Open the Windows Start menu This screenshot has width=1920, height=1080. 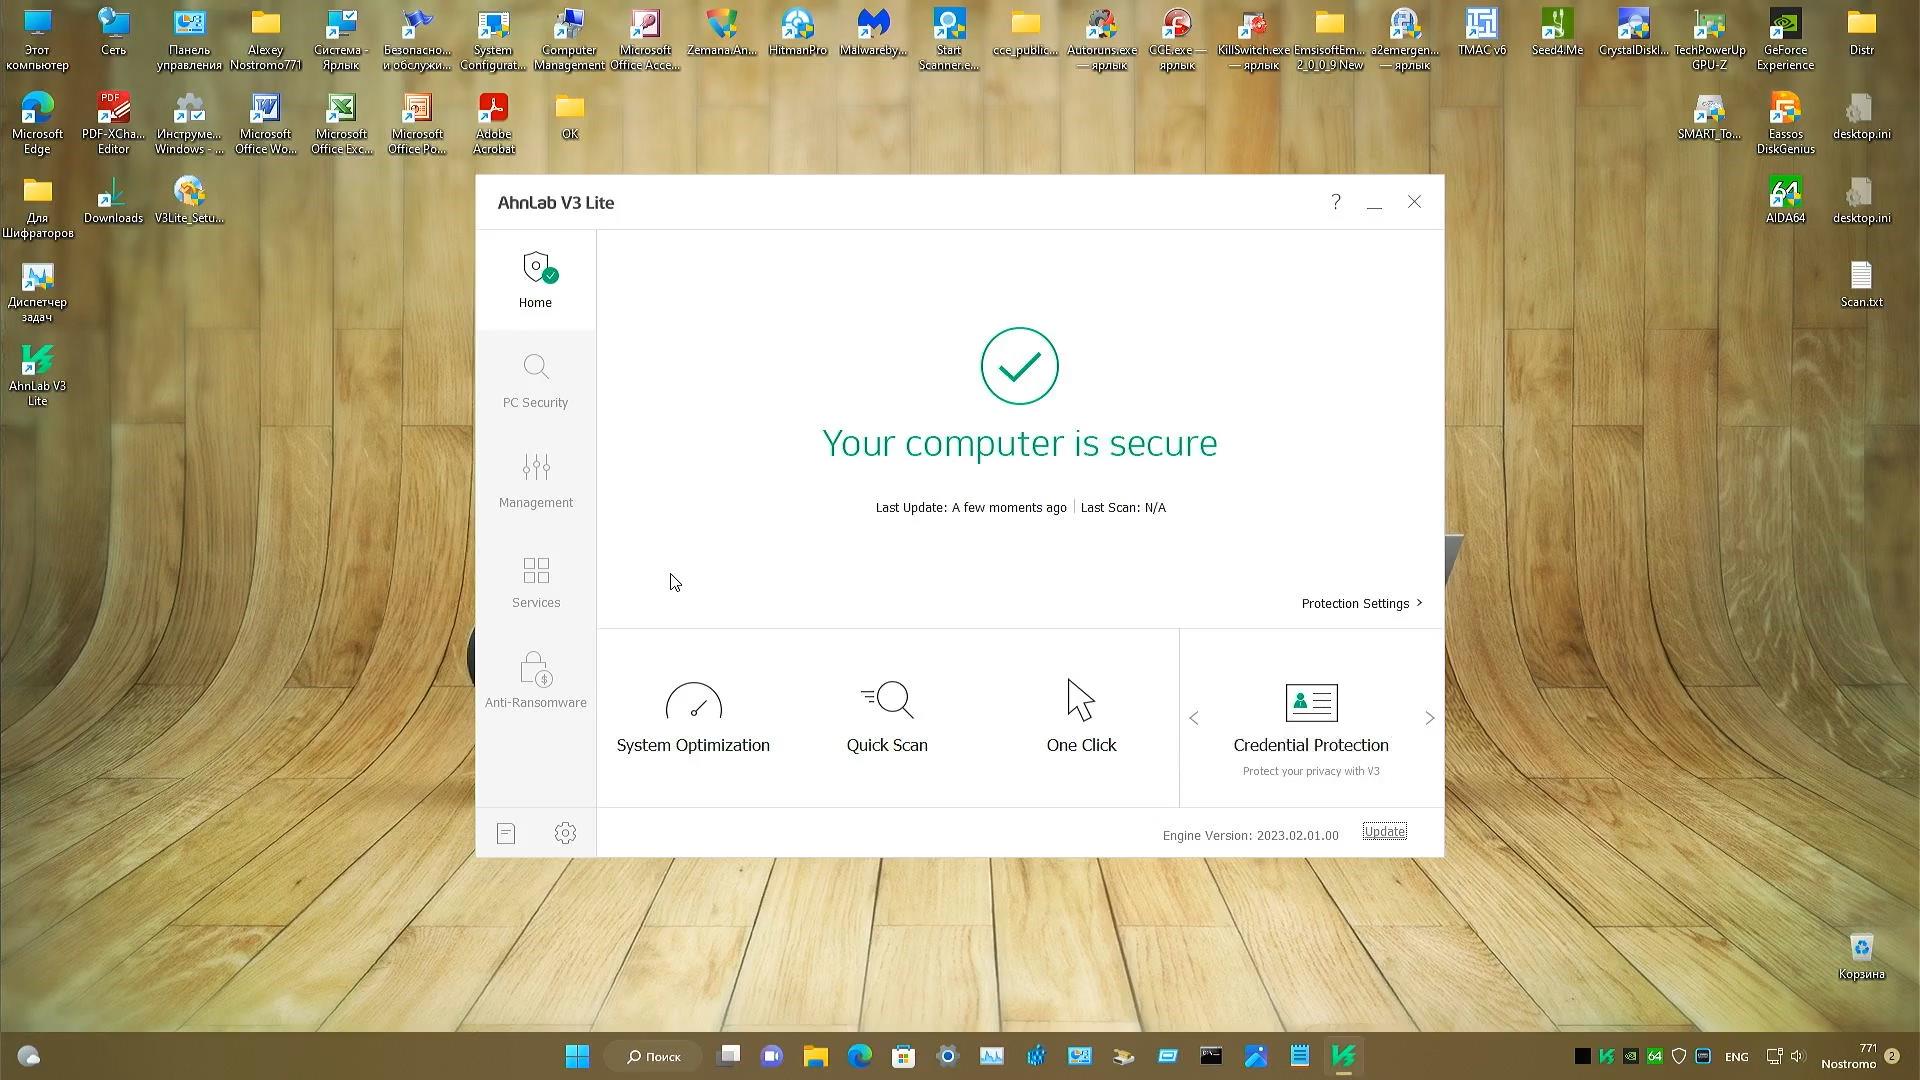pyautogui.click(x=578, y=1055)
